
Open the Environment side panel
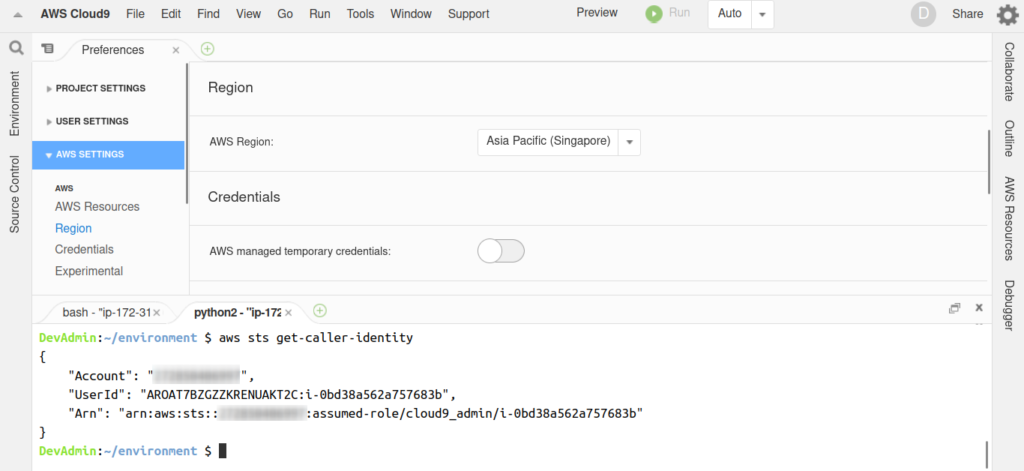[15, 104]
